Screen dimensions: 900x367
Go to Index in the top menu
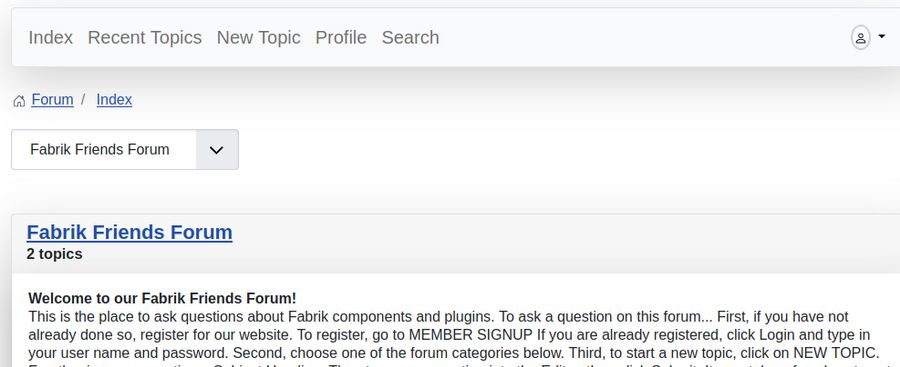pyautogui.click(x=51, y=37)
